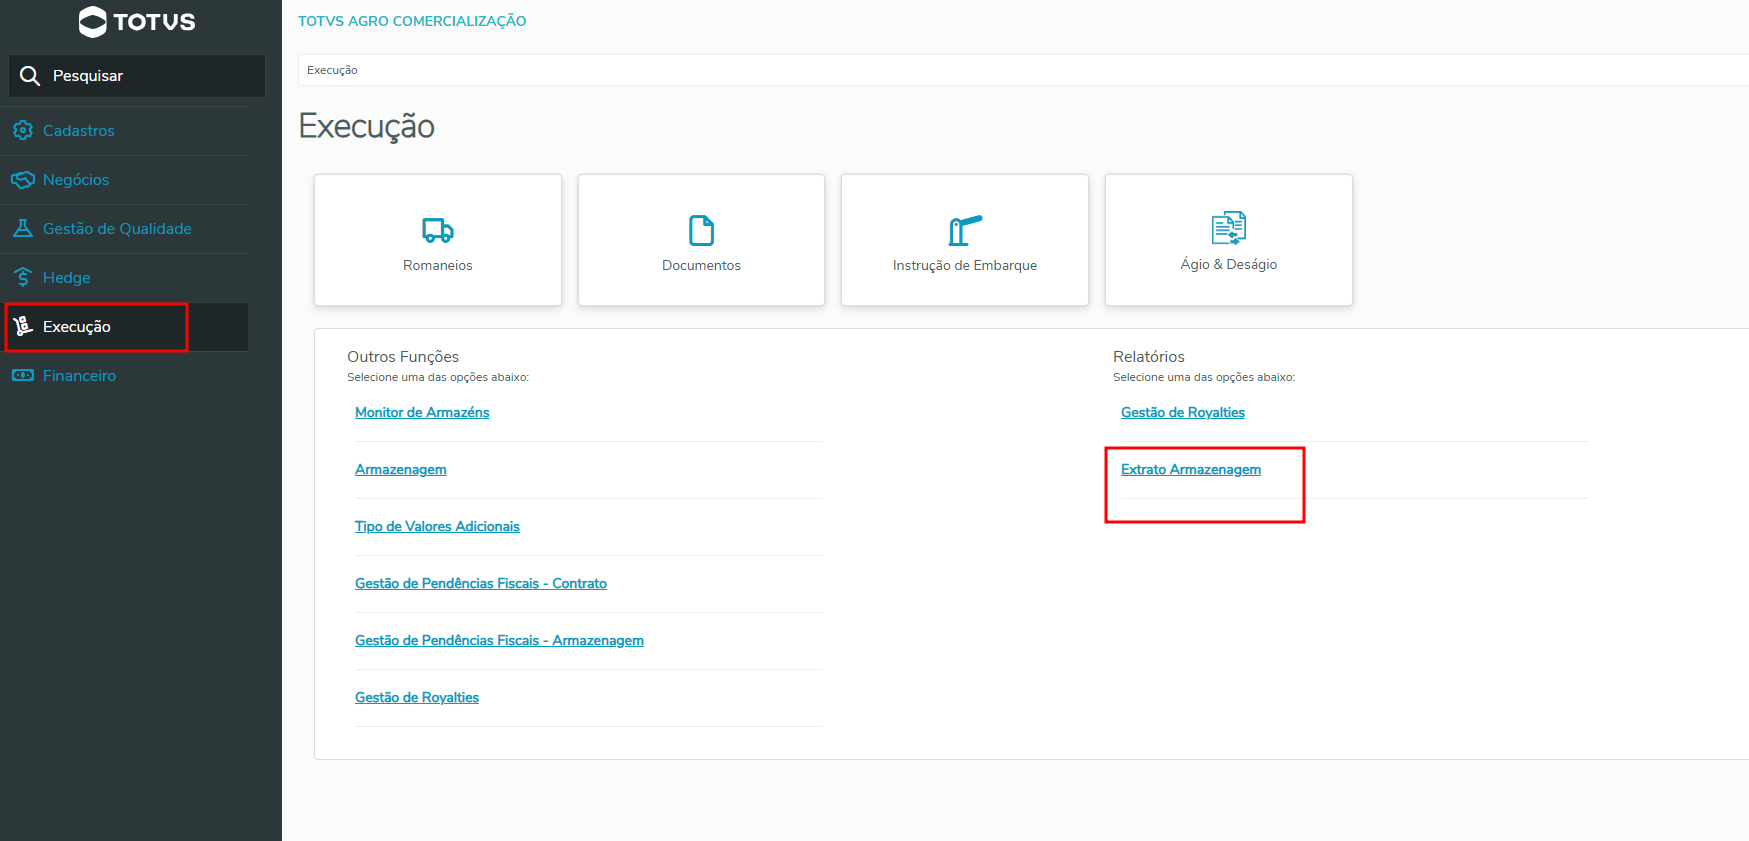The width and height of the screenshot is (1749, 841).
Task: Open the Romaneios card
Action: [438, 240]
